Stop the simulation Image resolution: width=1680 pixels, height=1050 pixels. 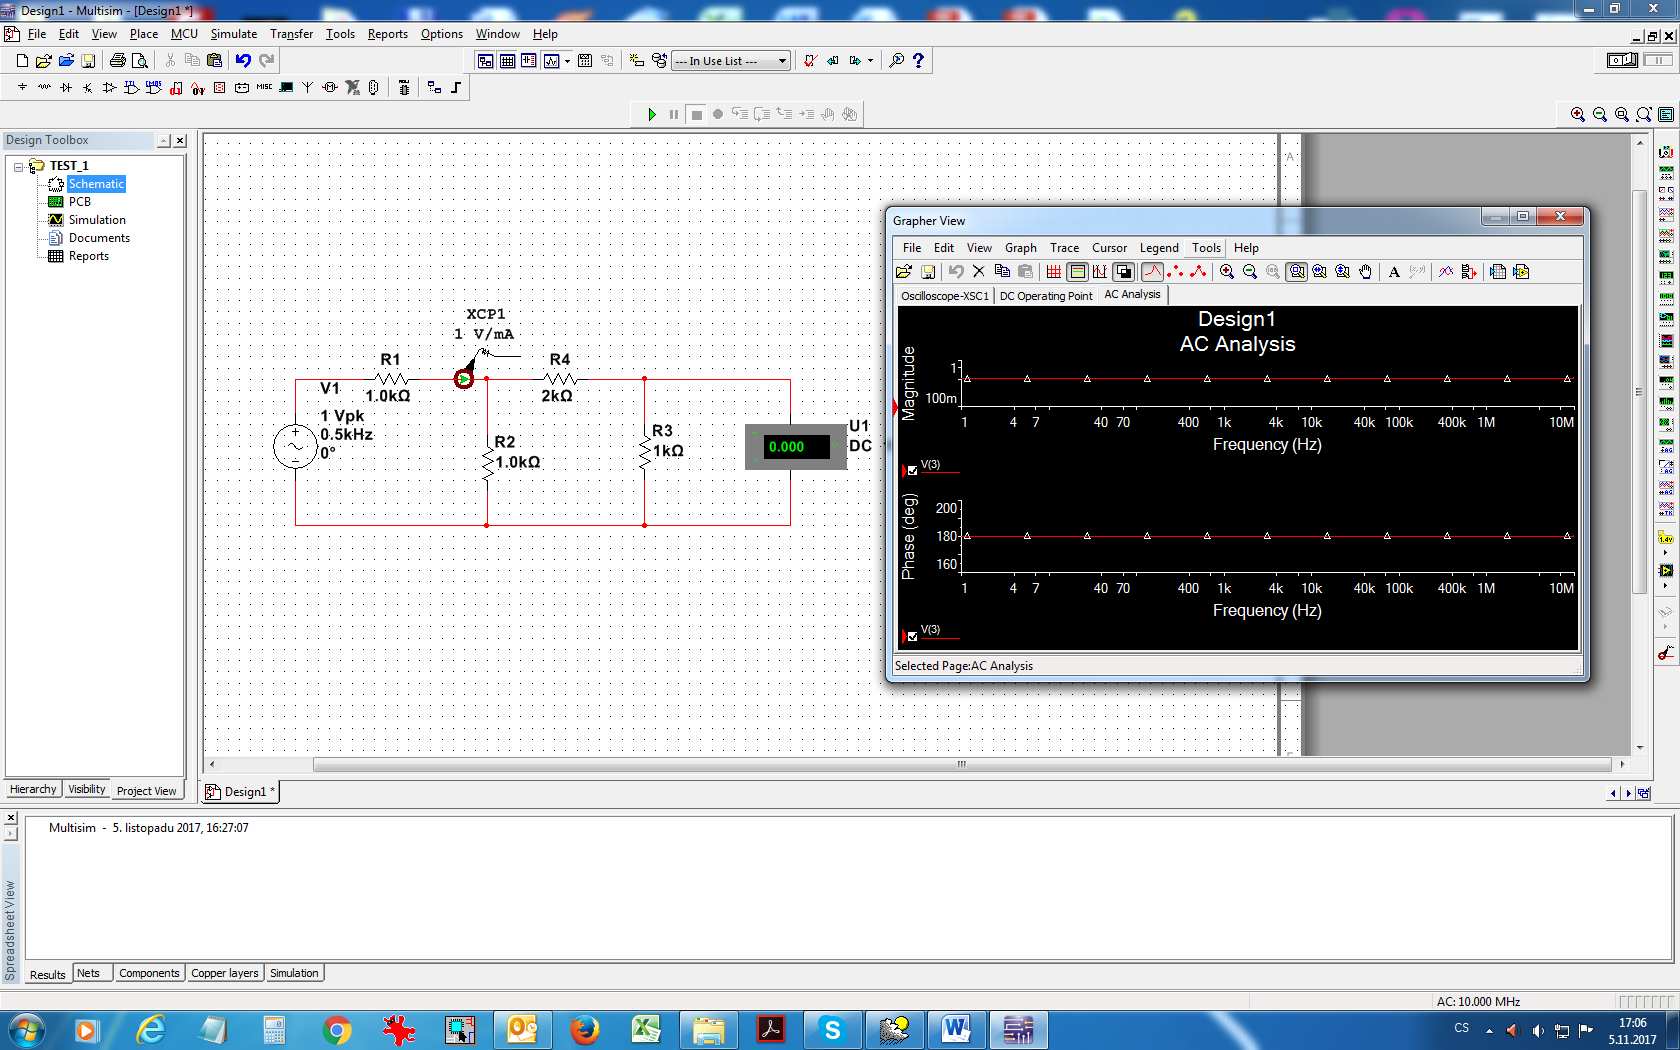(697, 115)
